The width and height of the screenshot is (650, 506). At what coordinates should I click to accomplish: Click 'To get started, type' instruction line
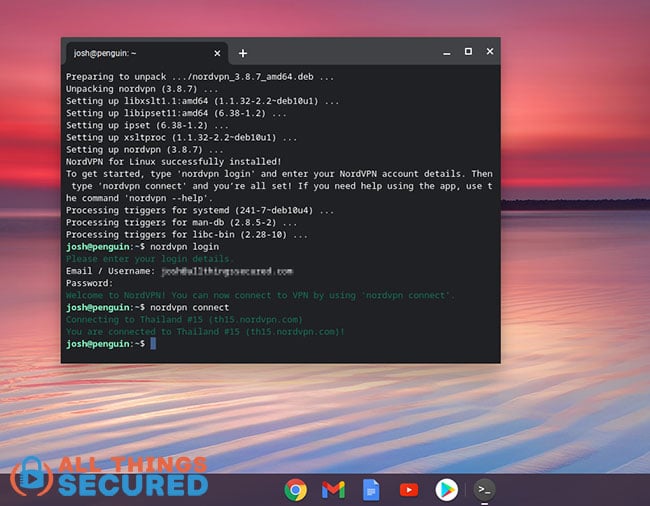pos(279,174)
